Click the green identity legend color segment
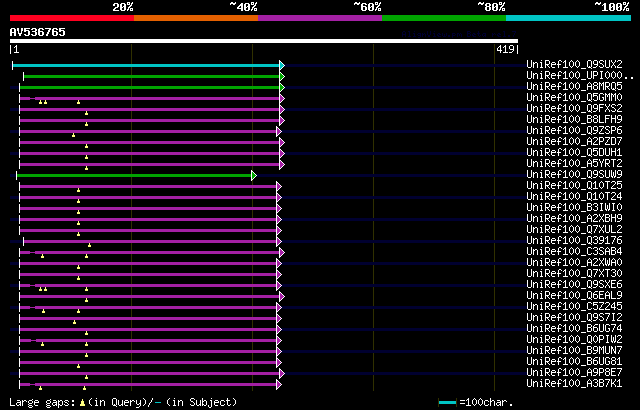The width and height of the screenshot is (640, 410). (x=444, y=18)
